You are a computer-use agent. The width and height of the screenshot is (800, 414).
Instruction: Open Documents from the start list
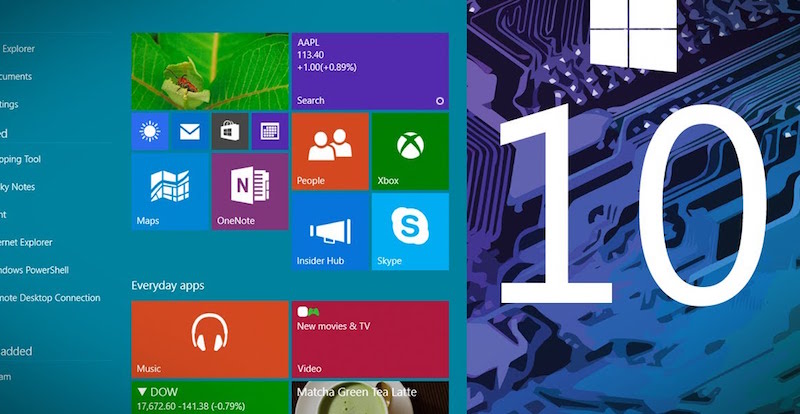click(x=16, y=77)
